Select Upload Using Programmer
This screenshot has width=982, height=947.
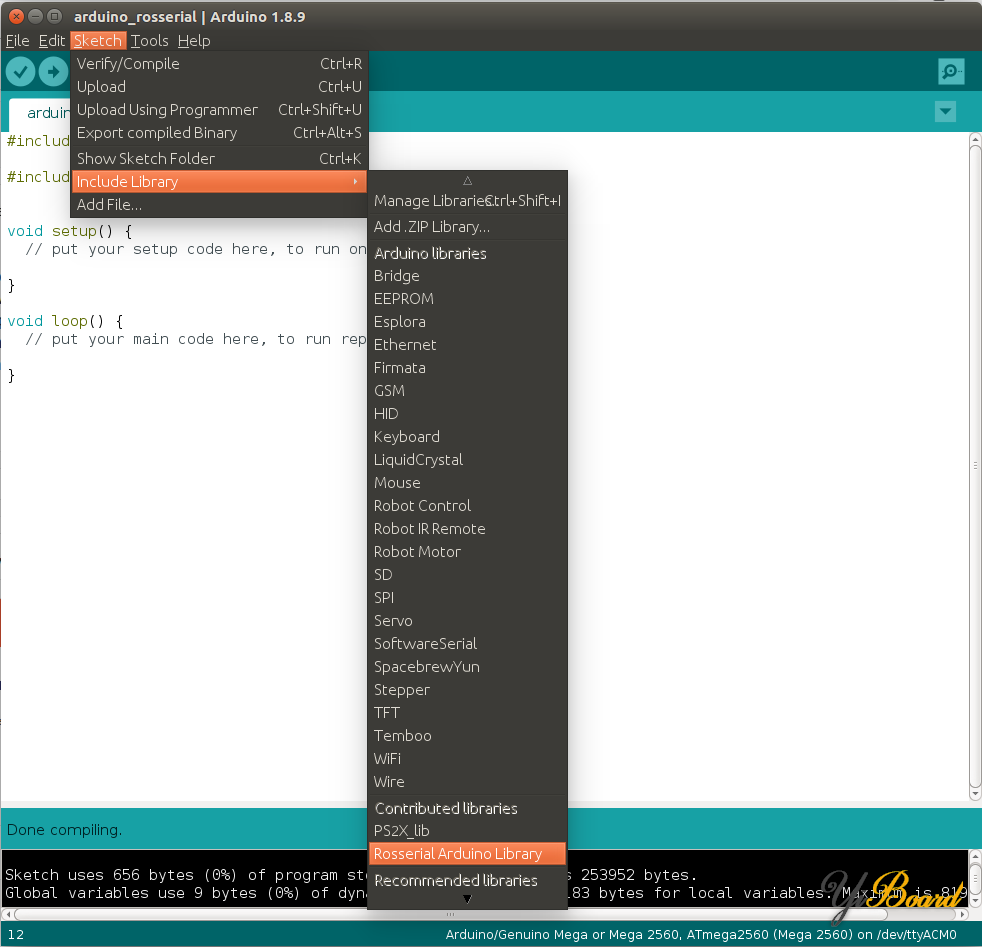(219, 110)
